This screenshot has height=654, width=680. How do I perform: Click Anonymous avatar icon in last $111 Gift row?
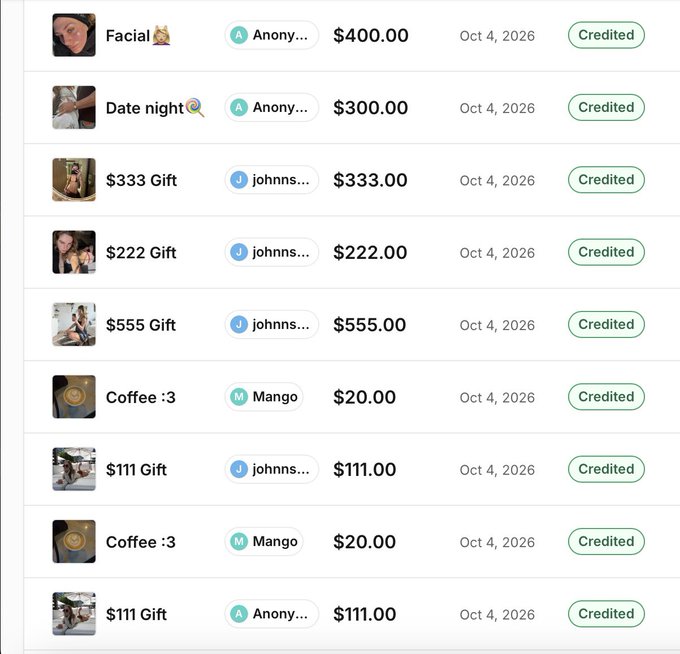point(239,614)
